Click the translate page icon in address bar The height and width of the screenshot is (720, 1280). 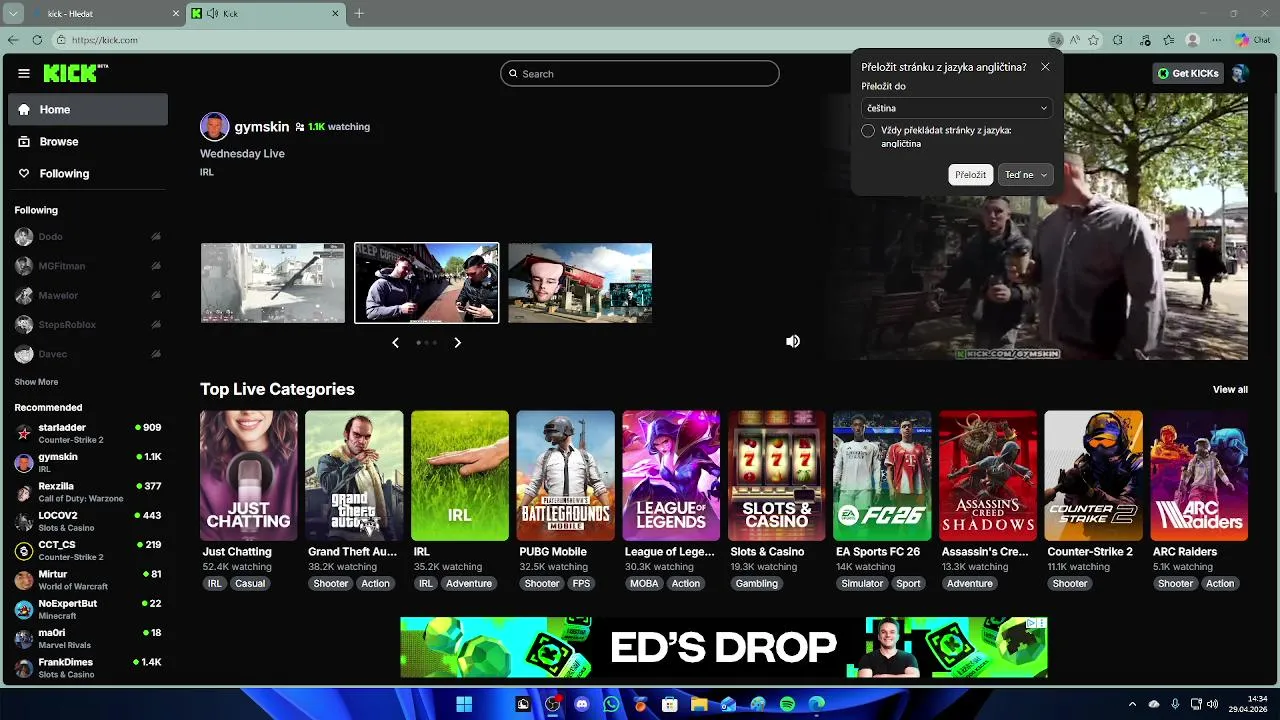pyautogui.click(x=1055, y=40)
